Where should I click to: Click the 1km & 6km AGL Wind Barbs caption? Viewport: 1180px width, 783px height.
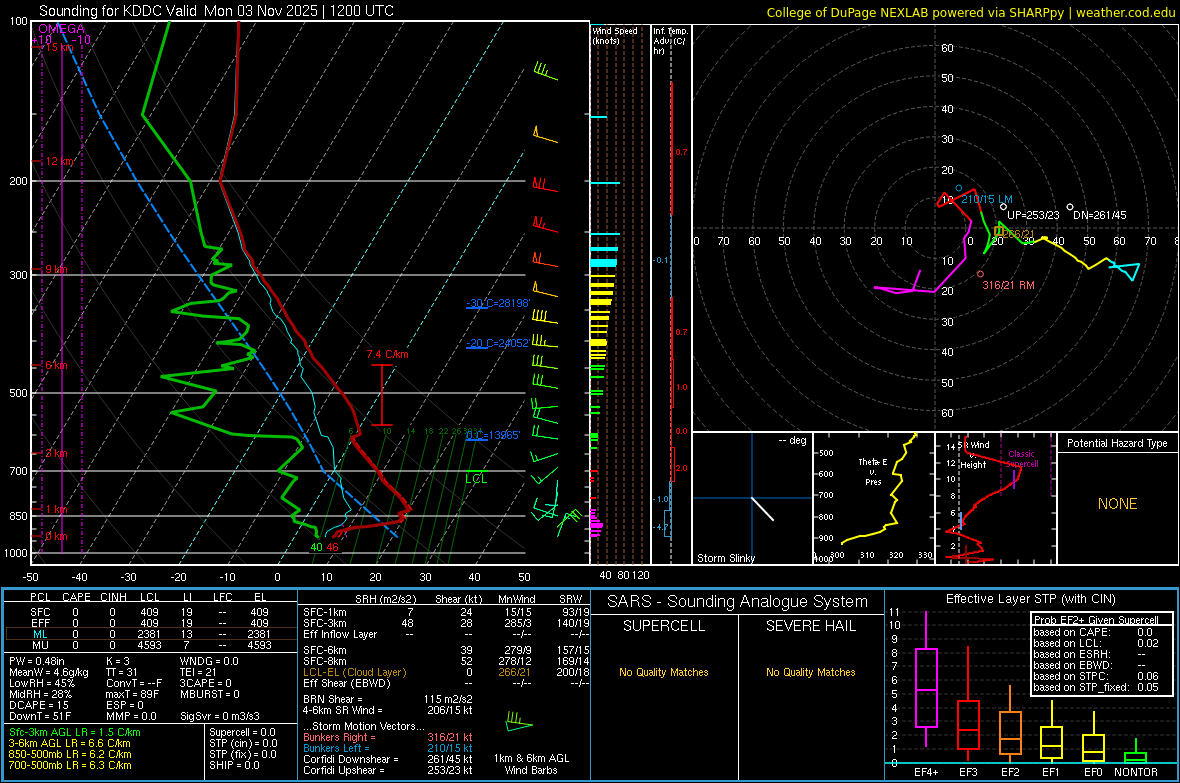[x=531, y=764]
